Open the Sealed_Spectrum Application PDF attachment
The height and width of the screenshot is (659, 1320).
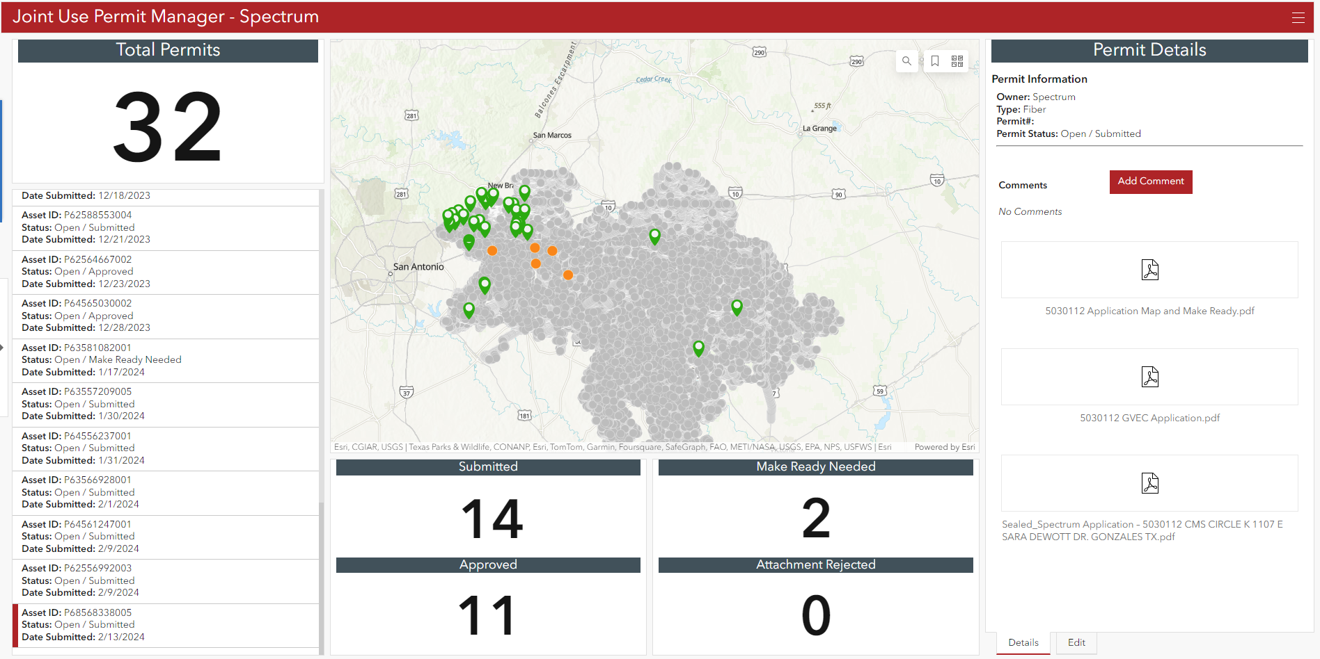[x=1149, y=483]
